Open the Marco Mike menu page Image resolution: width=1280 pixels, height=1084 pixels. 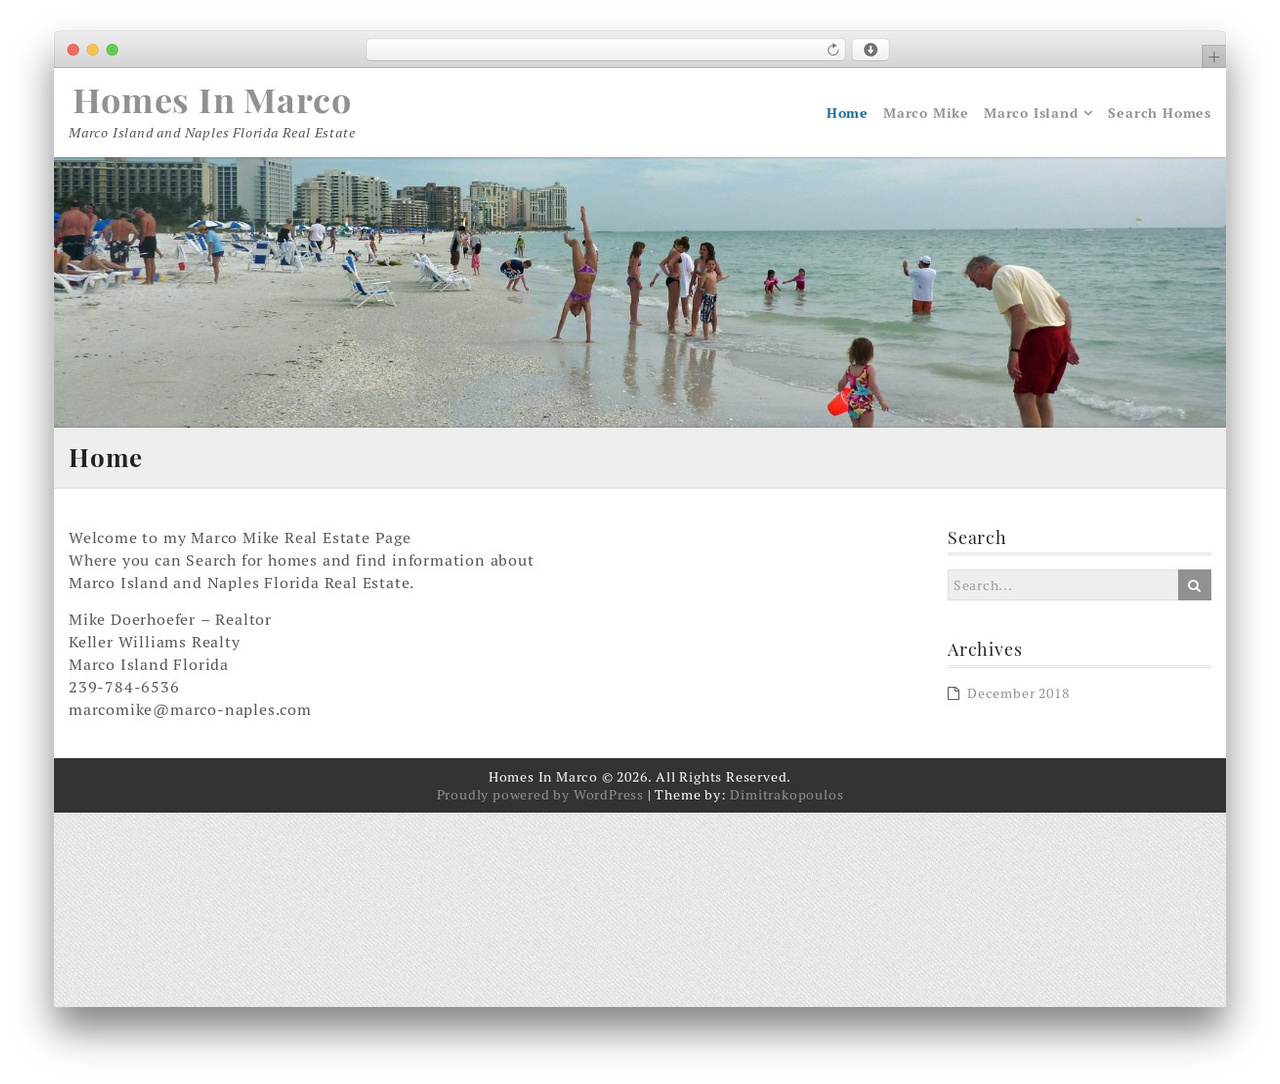[925, 113]
